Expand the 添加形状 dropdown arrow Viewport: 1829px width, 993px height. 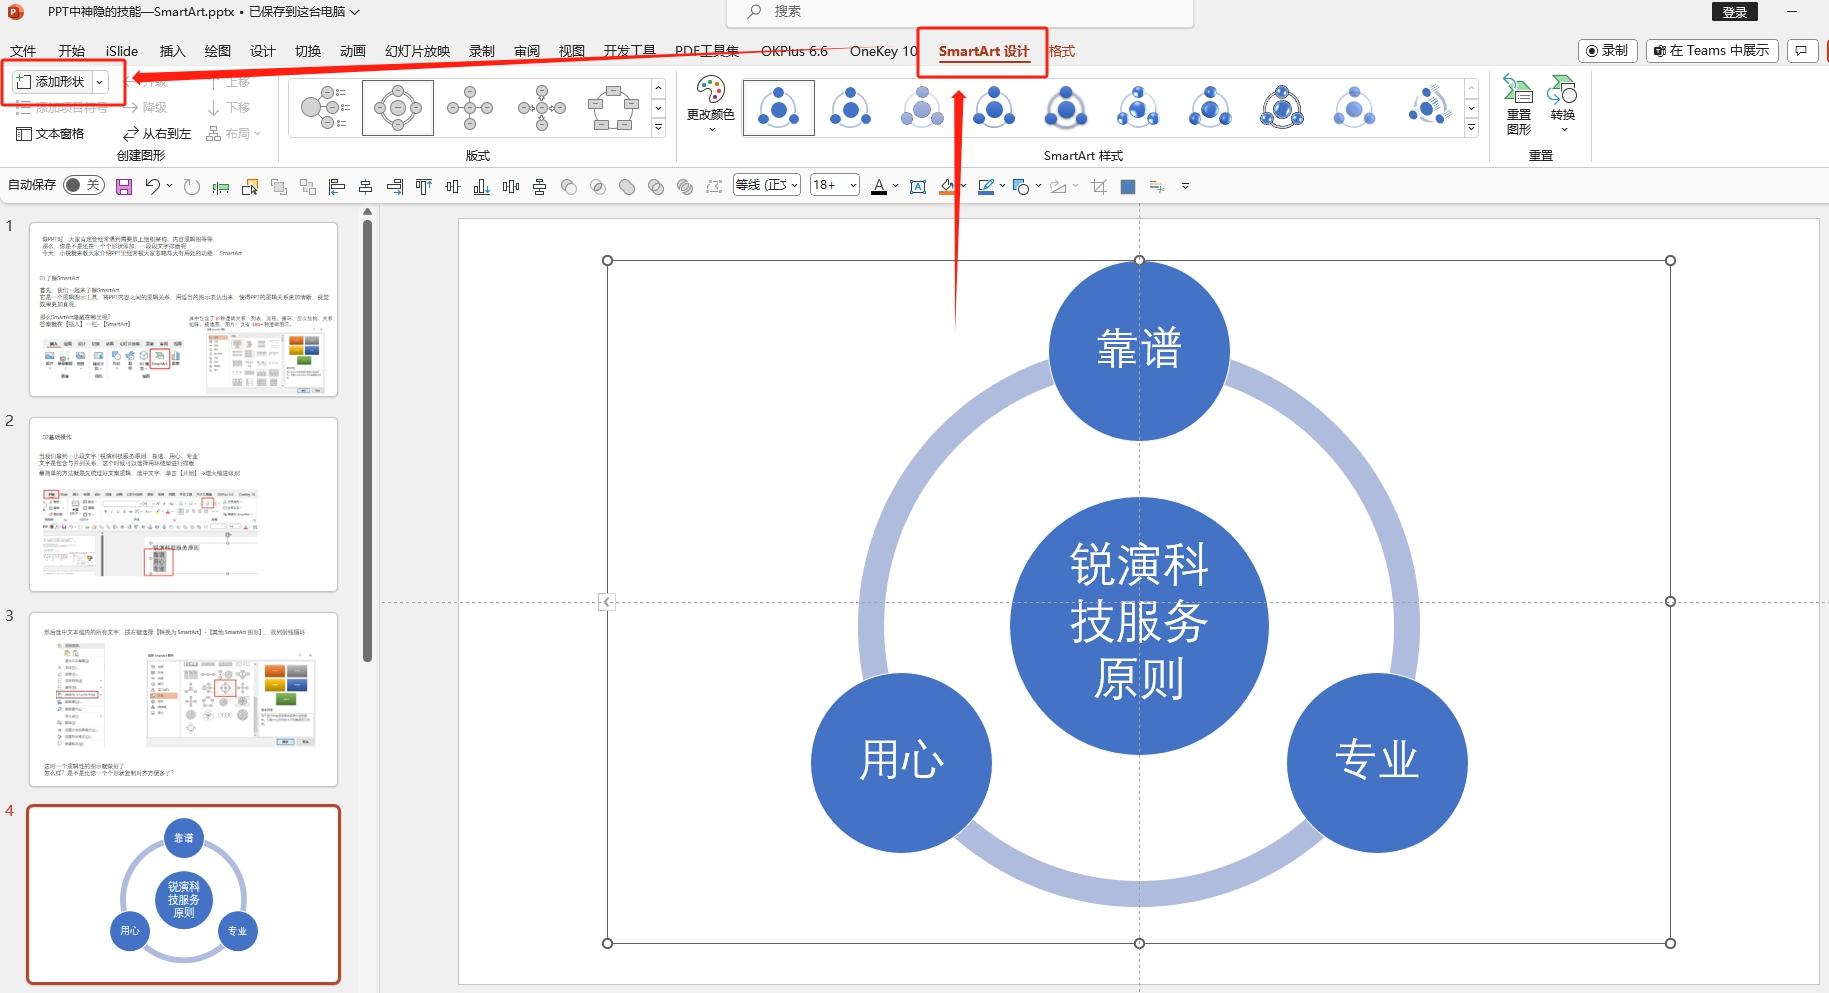click(x=100, y=81)
